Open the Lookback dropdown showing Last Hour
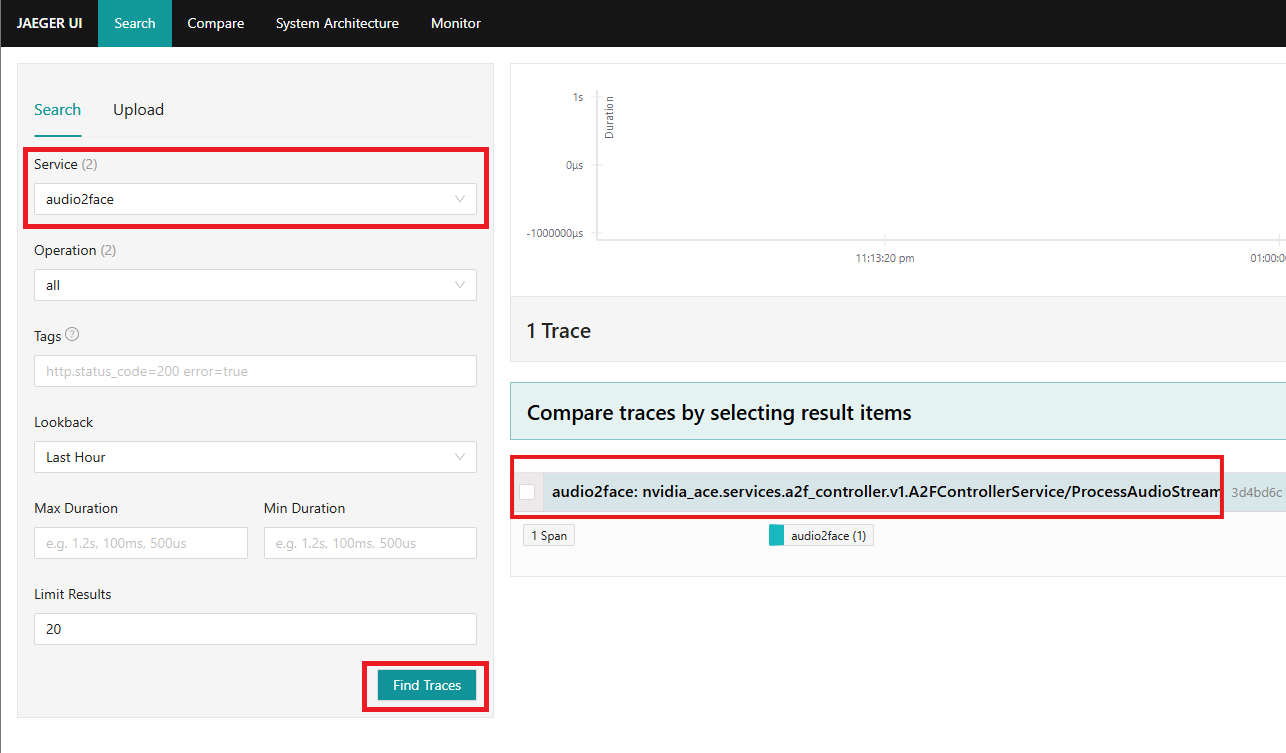This screenshot has width=1286, height=753. pos(255,457)
